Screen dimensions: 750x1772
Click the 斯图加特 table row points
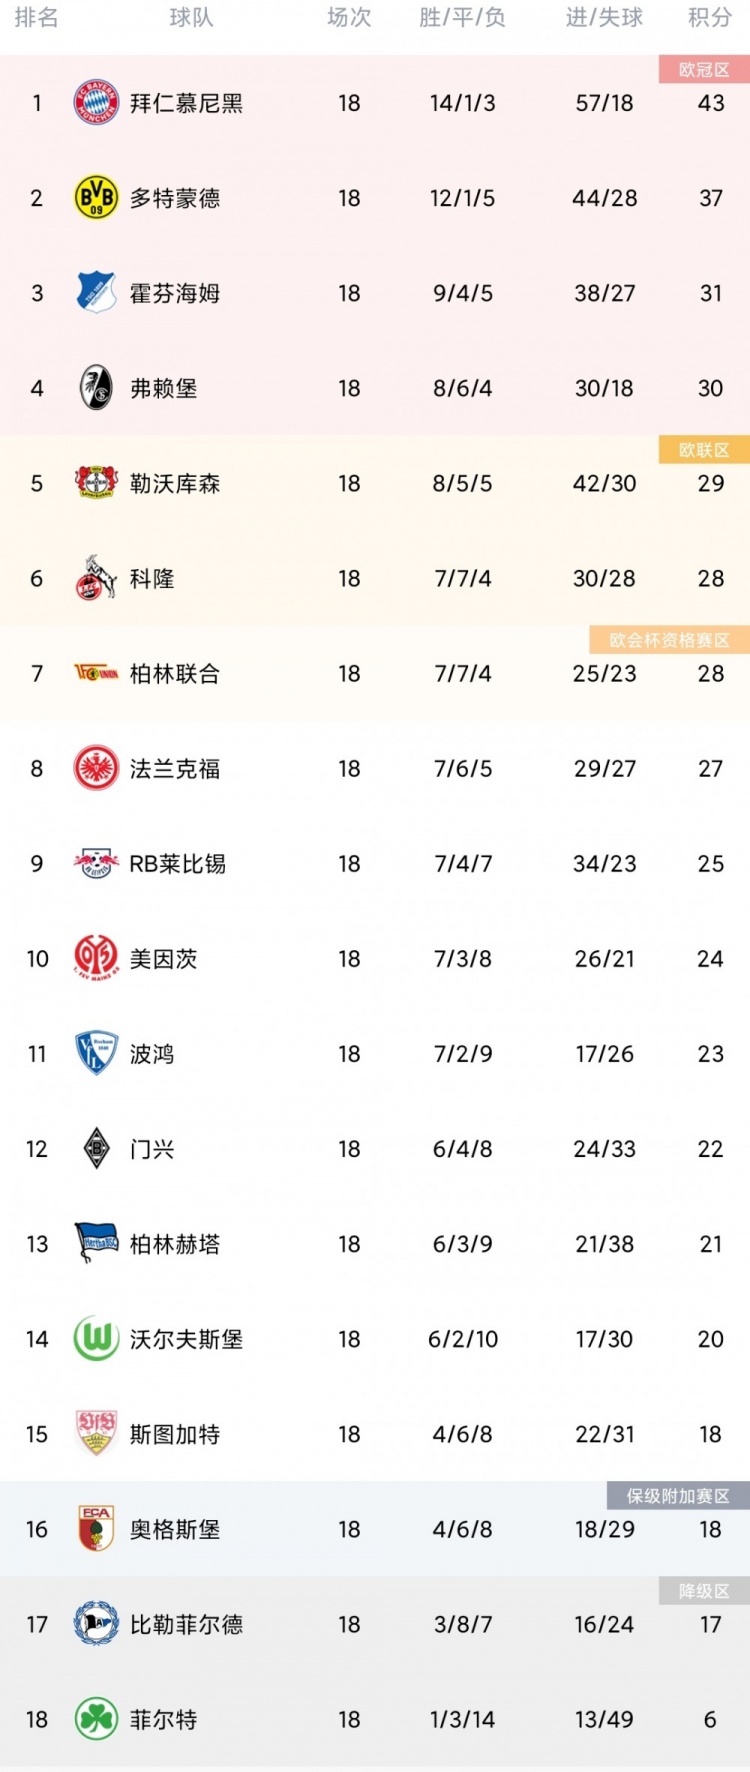(x=710, y=1434)
